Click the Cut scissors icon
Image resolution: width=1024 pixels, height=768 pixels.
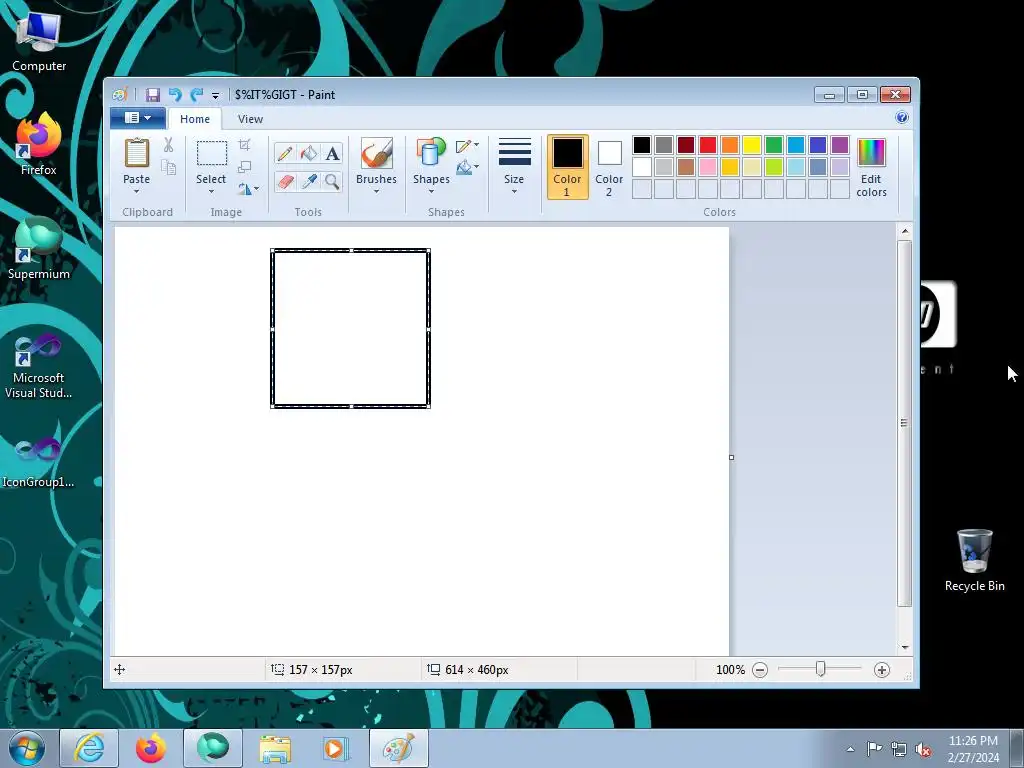(168, 145)
